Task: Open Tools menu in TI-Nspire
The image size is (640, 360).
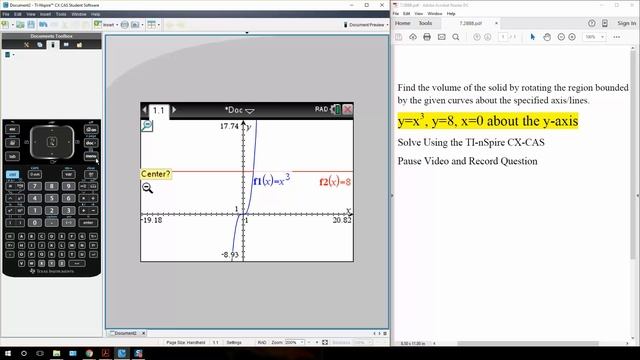Action: (61, 14)
